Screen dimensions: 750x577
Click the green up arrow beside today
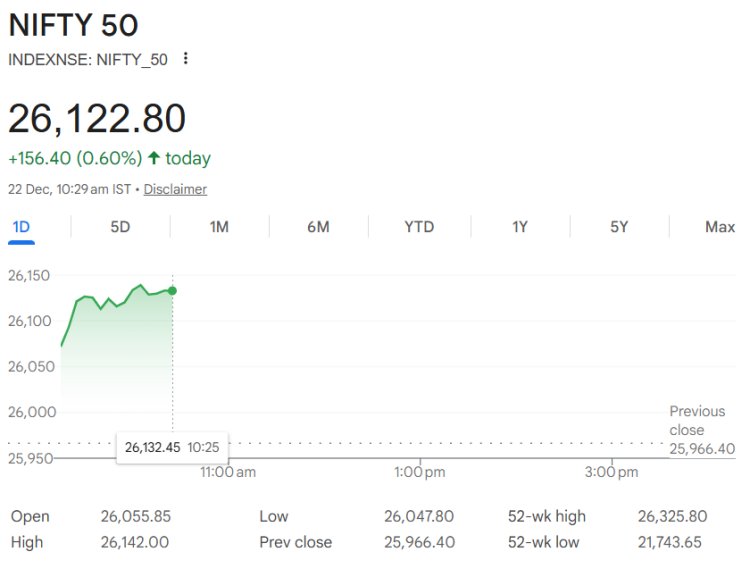(153, 158)
